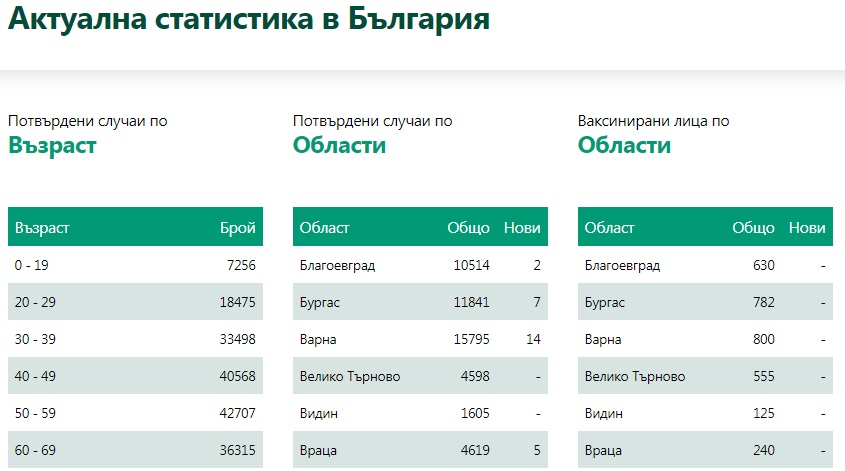Click Видин in vaccinated table
Image resolution: width=845 pixels, height=471 pixels.
[604, 413]
